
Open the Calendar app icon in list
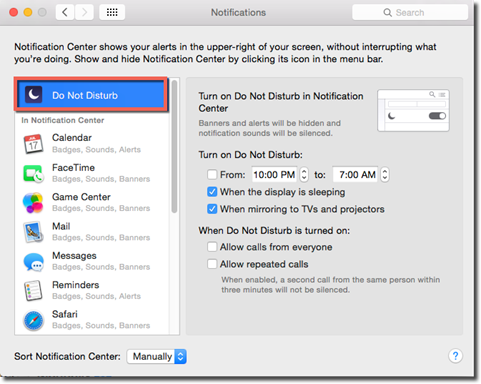[33, 144]
